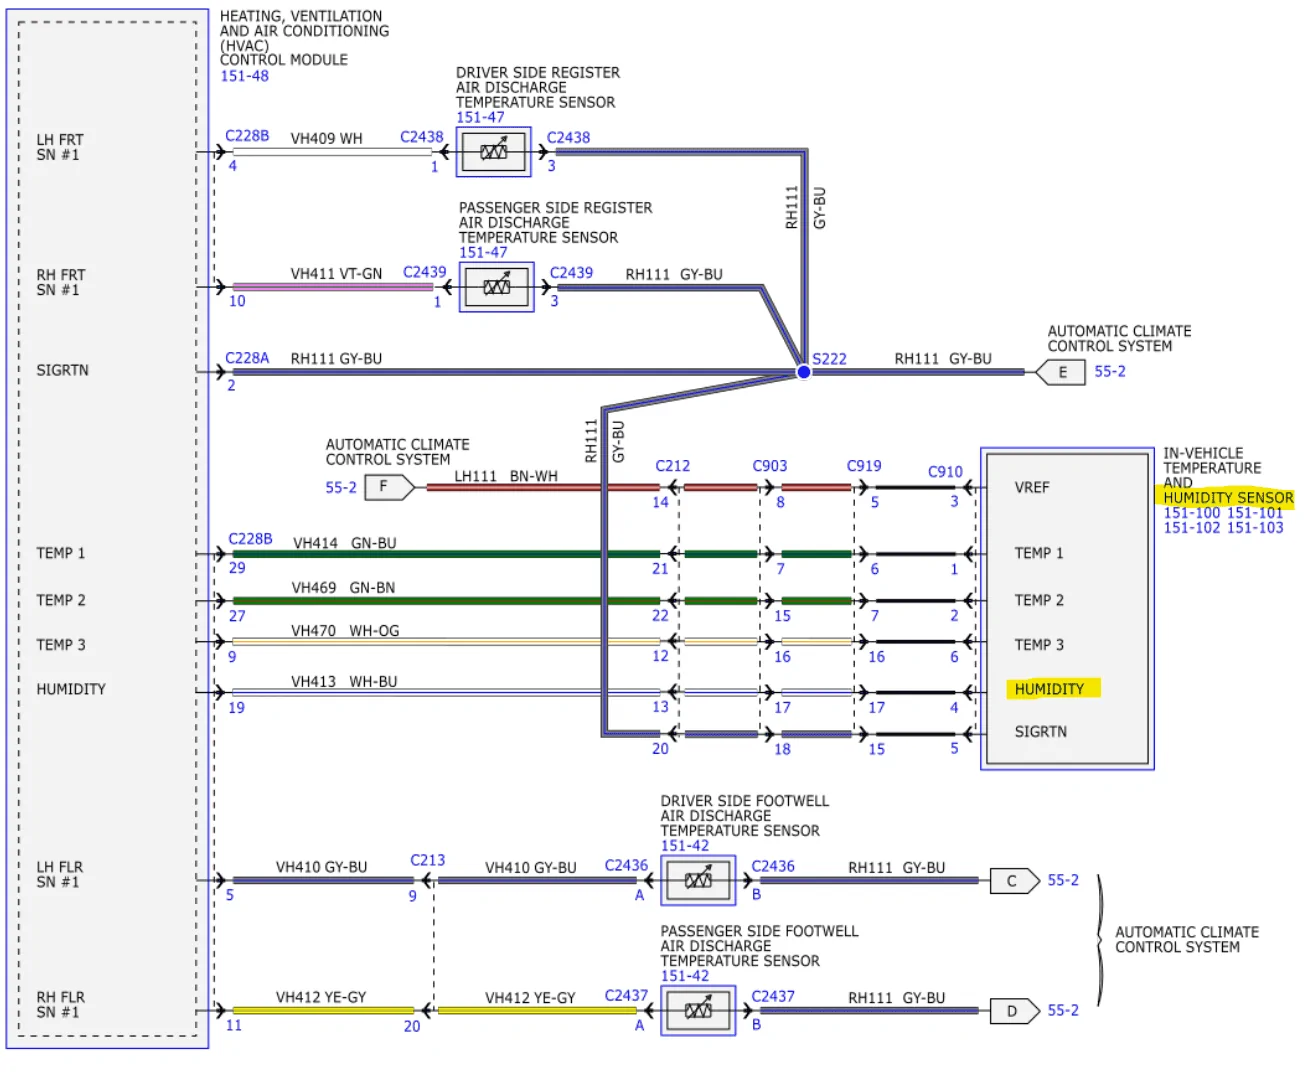Image resolution: width=1313 pixels, height=1082 pixels.
Task: Open 151-47 link under passenger side register sensor
Action: [x=483, y=252]
